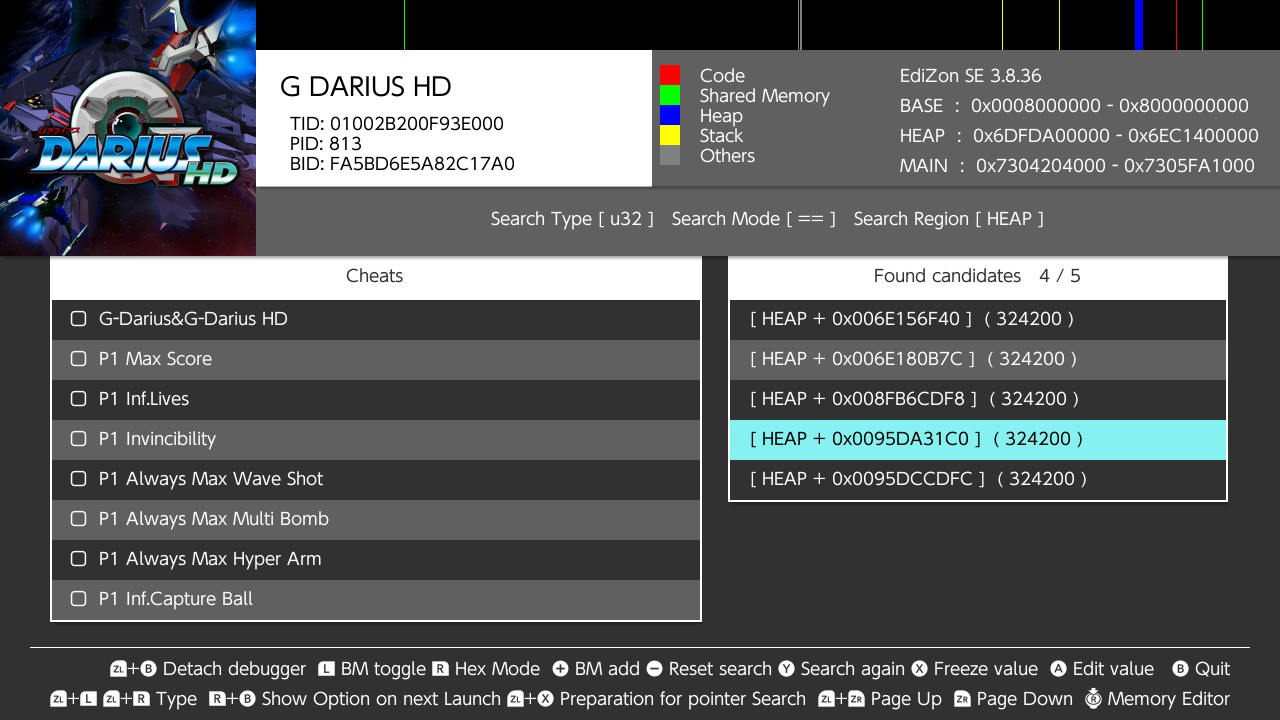
Task: Click the Edit value label
Action: coord(1113,669)
